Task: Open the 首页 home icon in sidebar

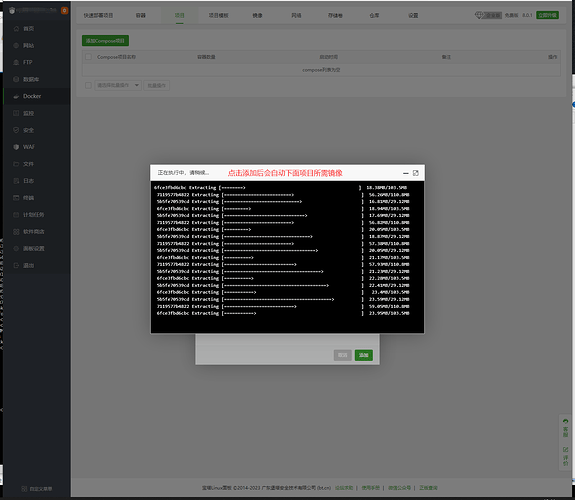Action: coord(16,29)
